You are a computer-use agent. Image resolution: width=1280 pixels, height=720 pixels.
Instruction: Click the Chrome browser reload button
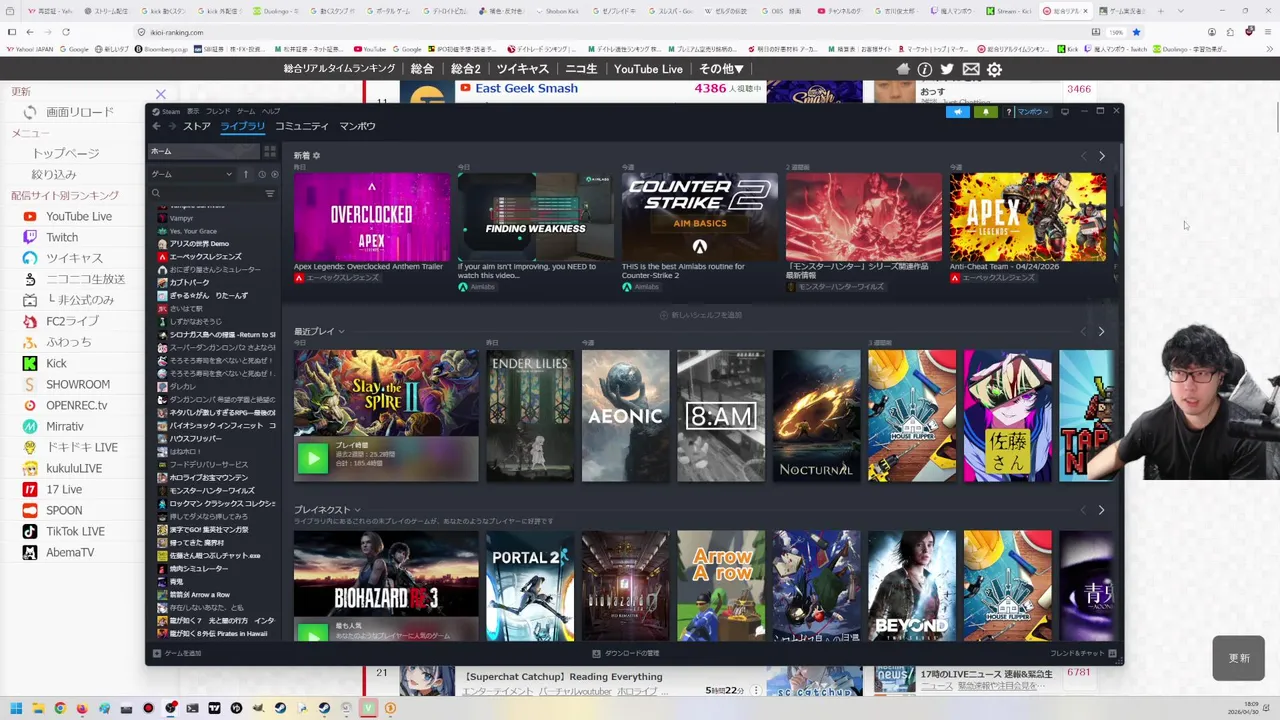[65, 32]
